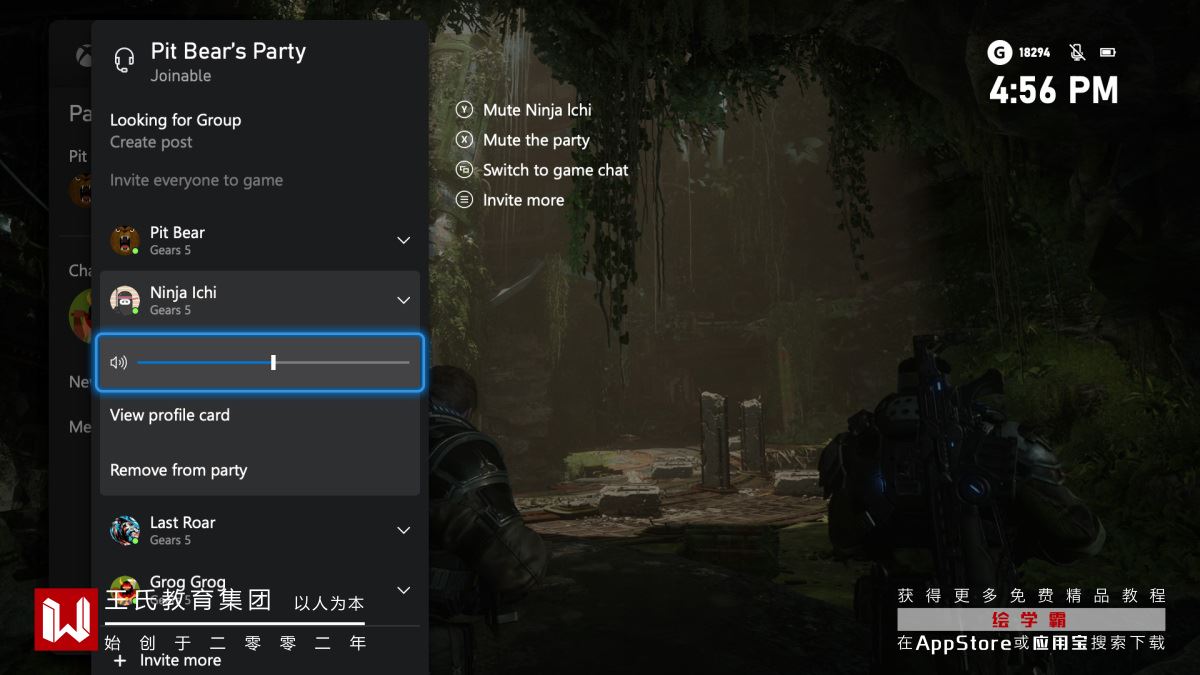This screenshot has width=1200, height=675.
Task: Click Pit Bear's avatar picture
Action: [124, 241]
